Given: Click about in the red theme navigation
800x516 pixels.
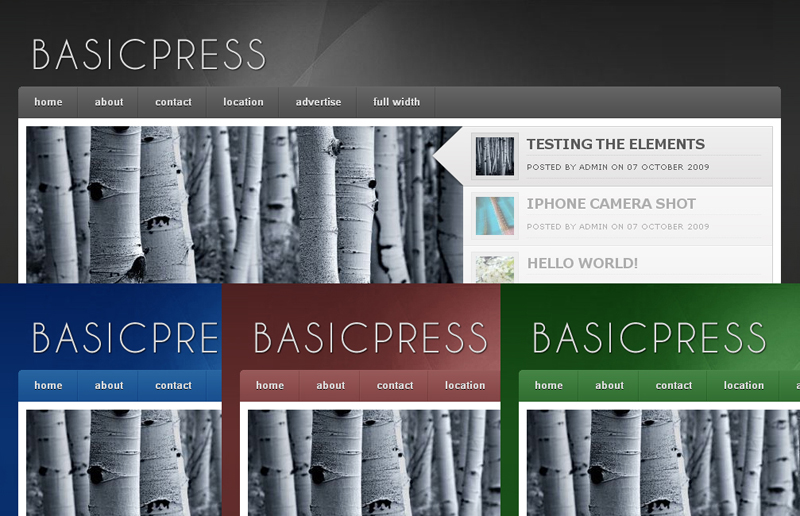Looking at the screenshot, I should click(x=330, y=386).
